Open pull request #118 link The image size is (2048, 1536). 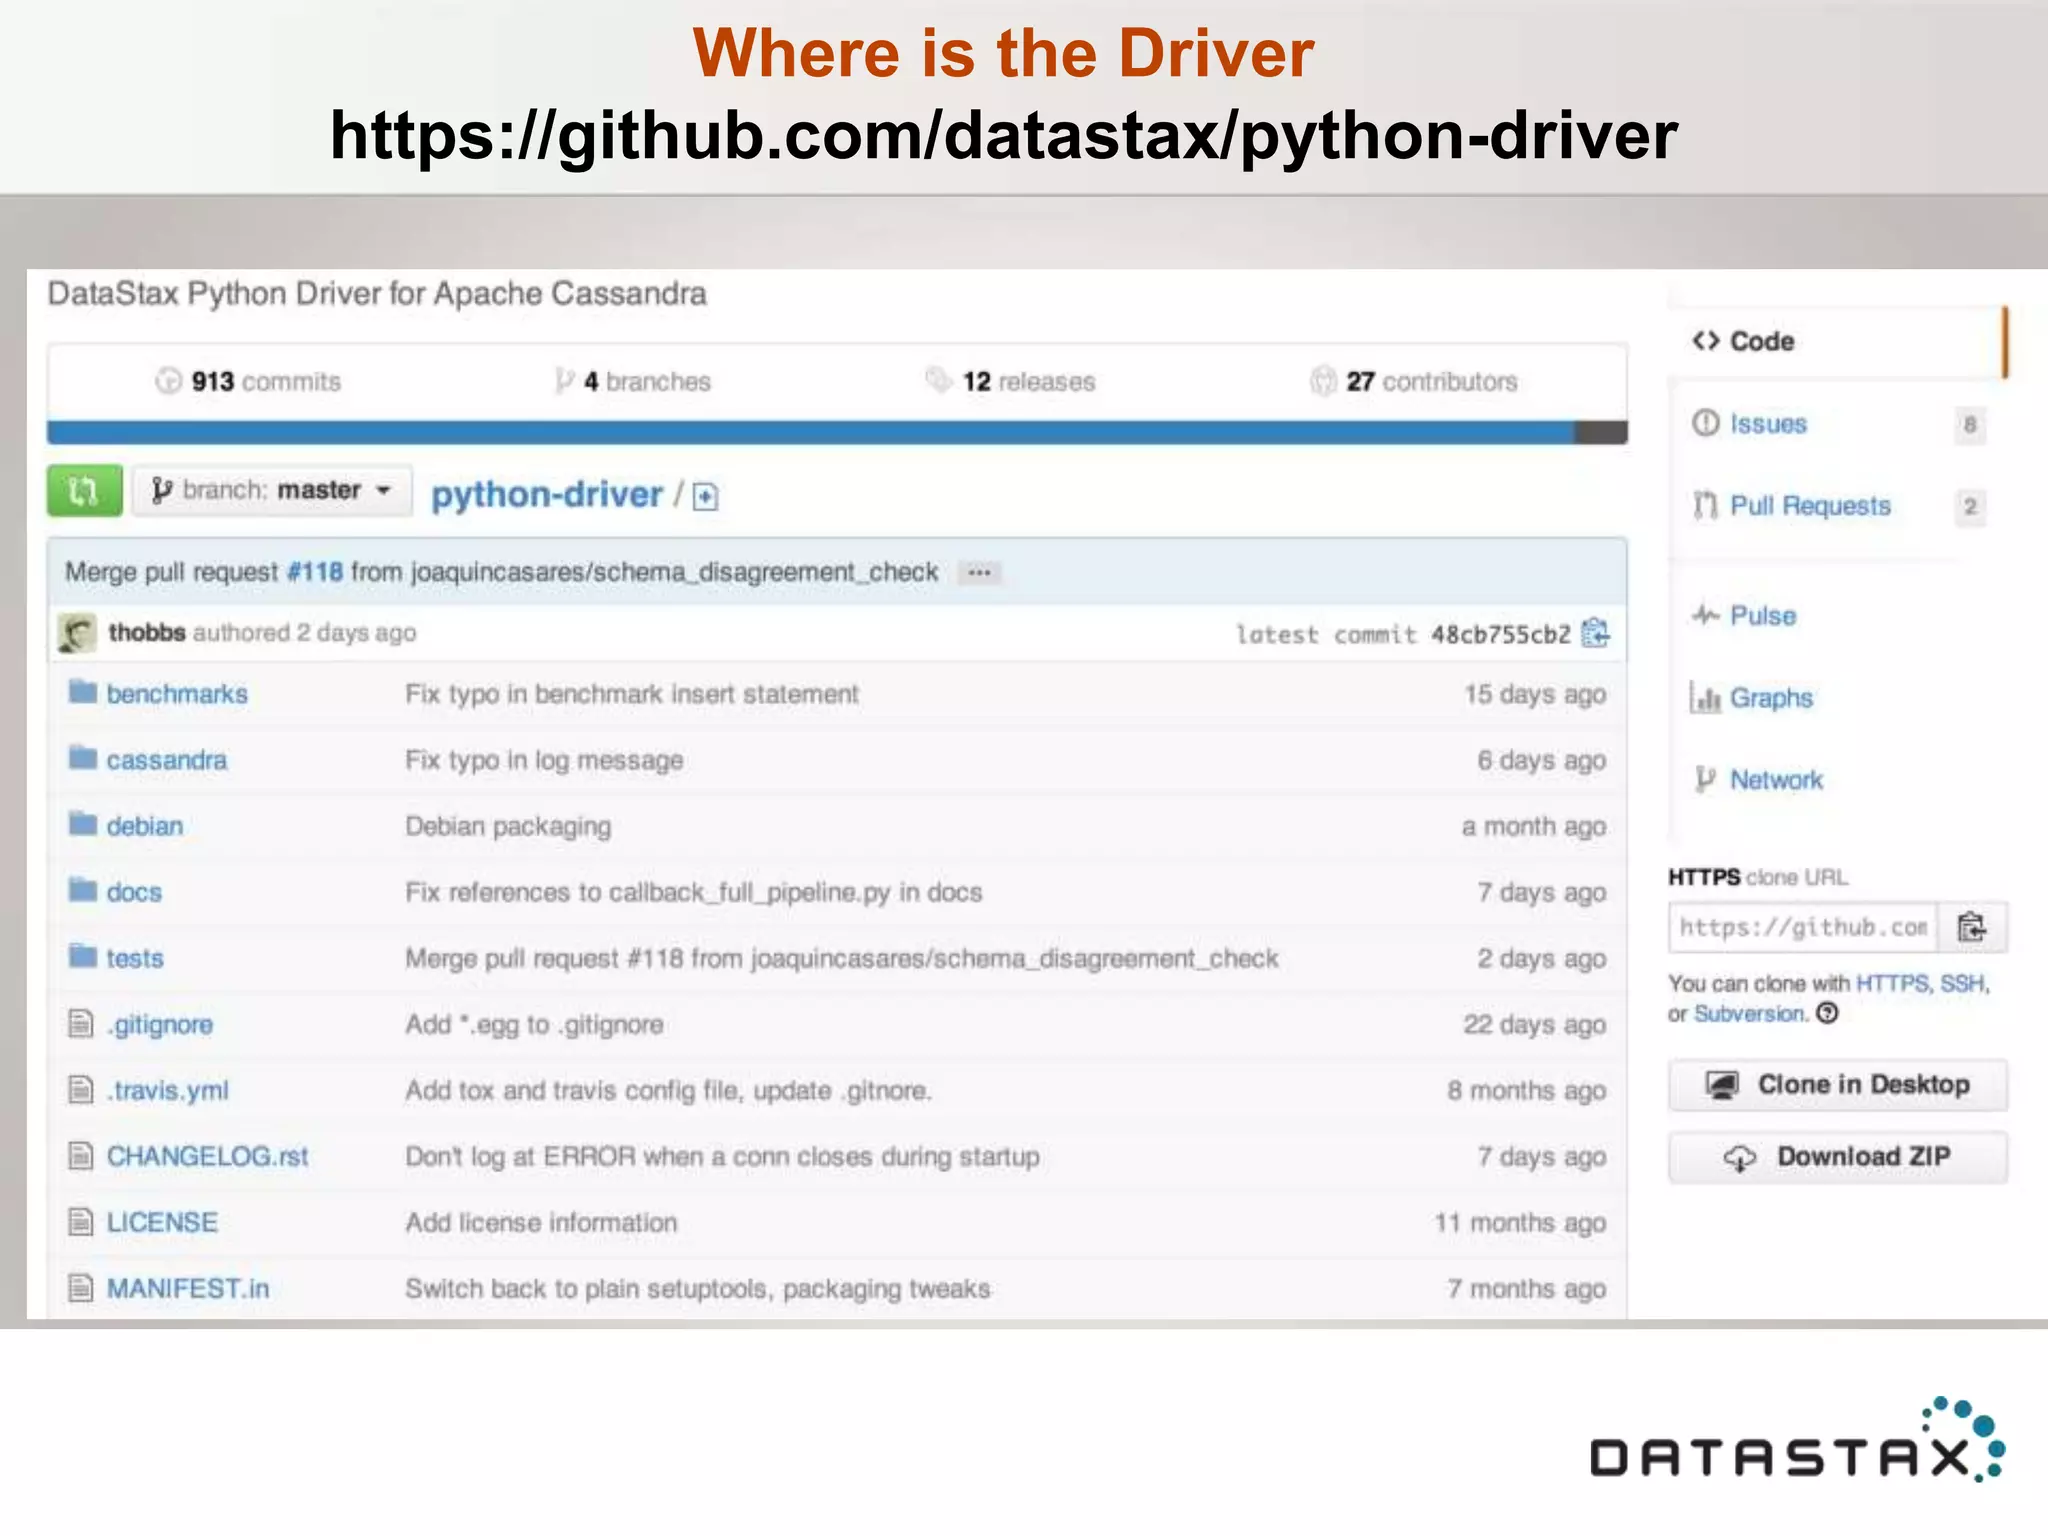coord(314,572)
